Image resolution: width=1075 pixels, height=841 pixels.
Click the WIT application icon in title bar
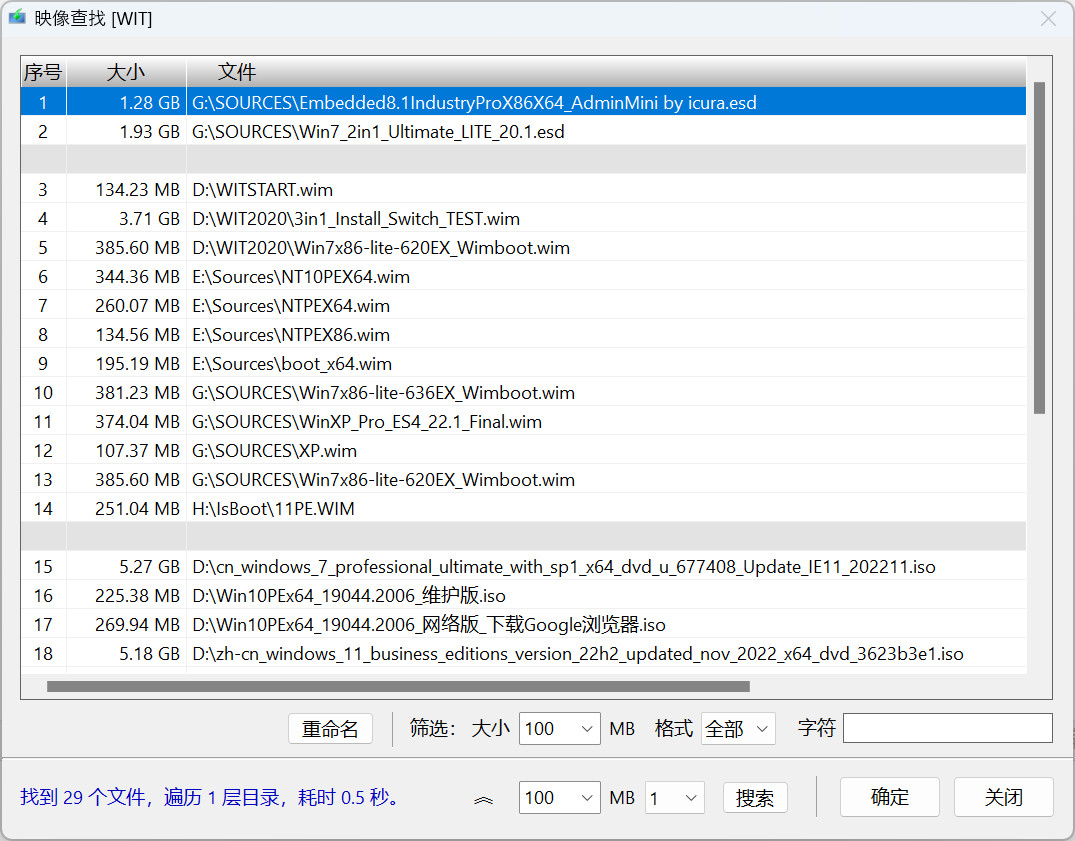[17, 17]
